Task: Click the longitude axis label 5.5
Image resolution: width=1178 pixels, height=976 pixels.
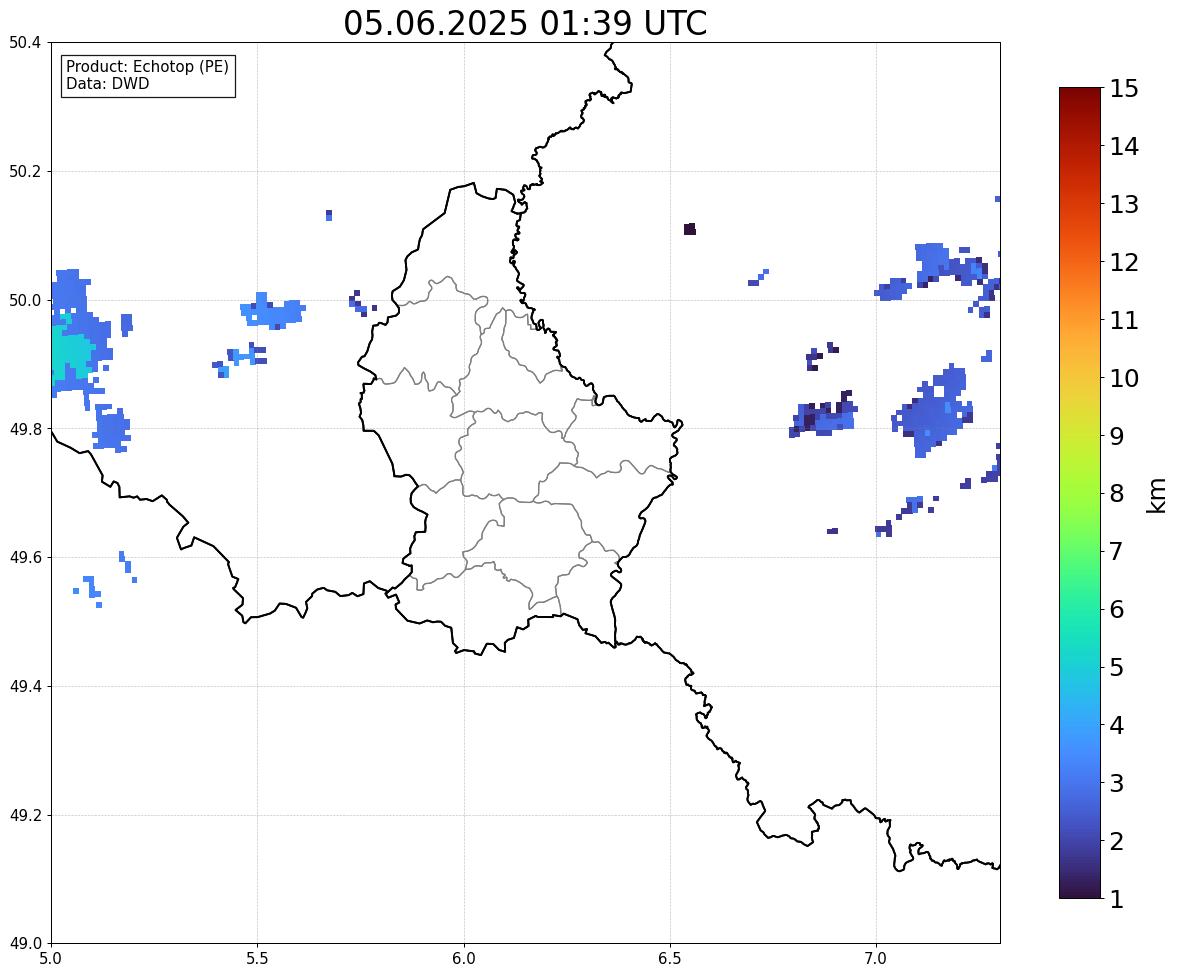Action: click(258, 959)
